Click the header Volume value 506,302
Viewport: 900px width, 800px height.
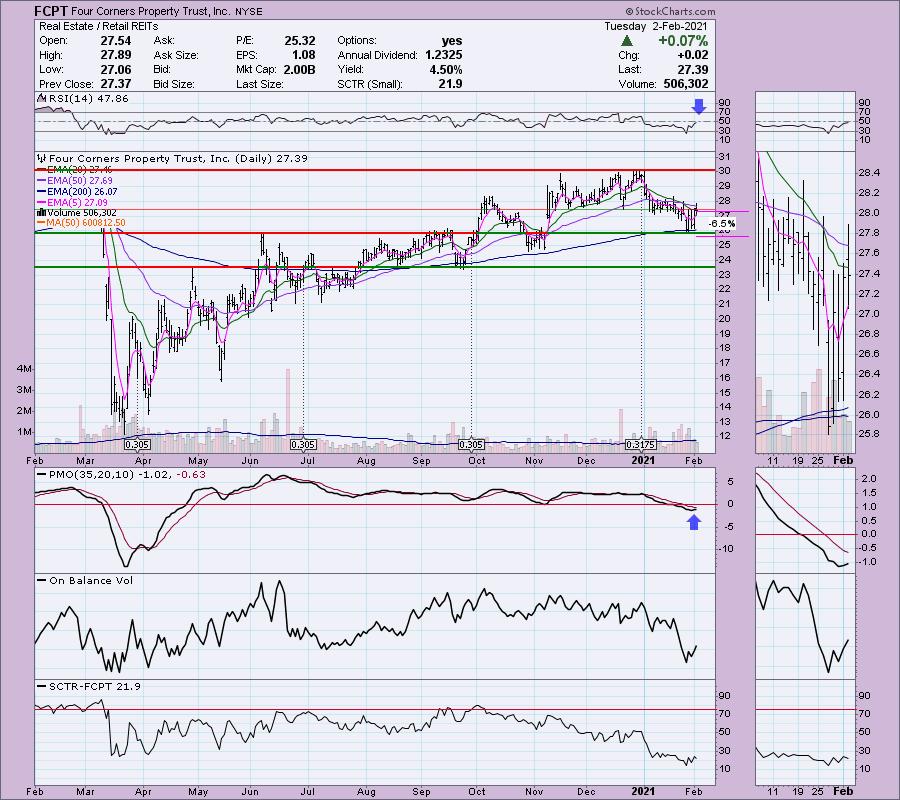click(x=685, y=84)
